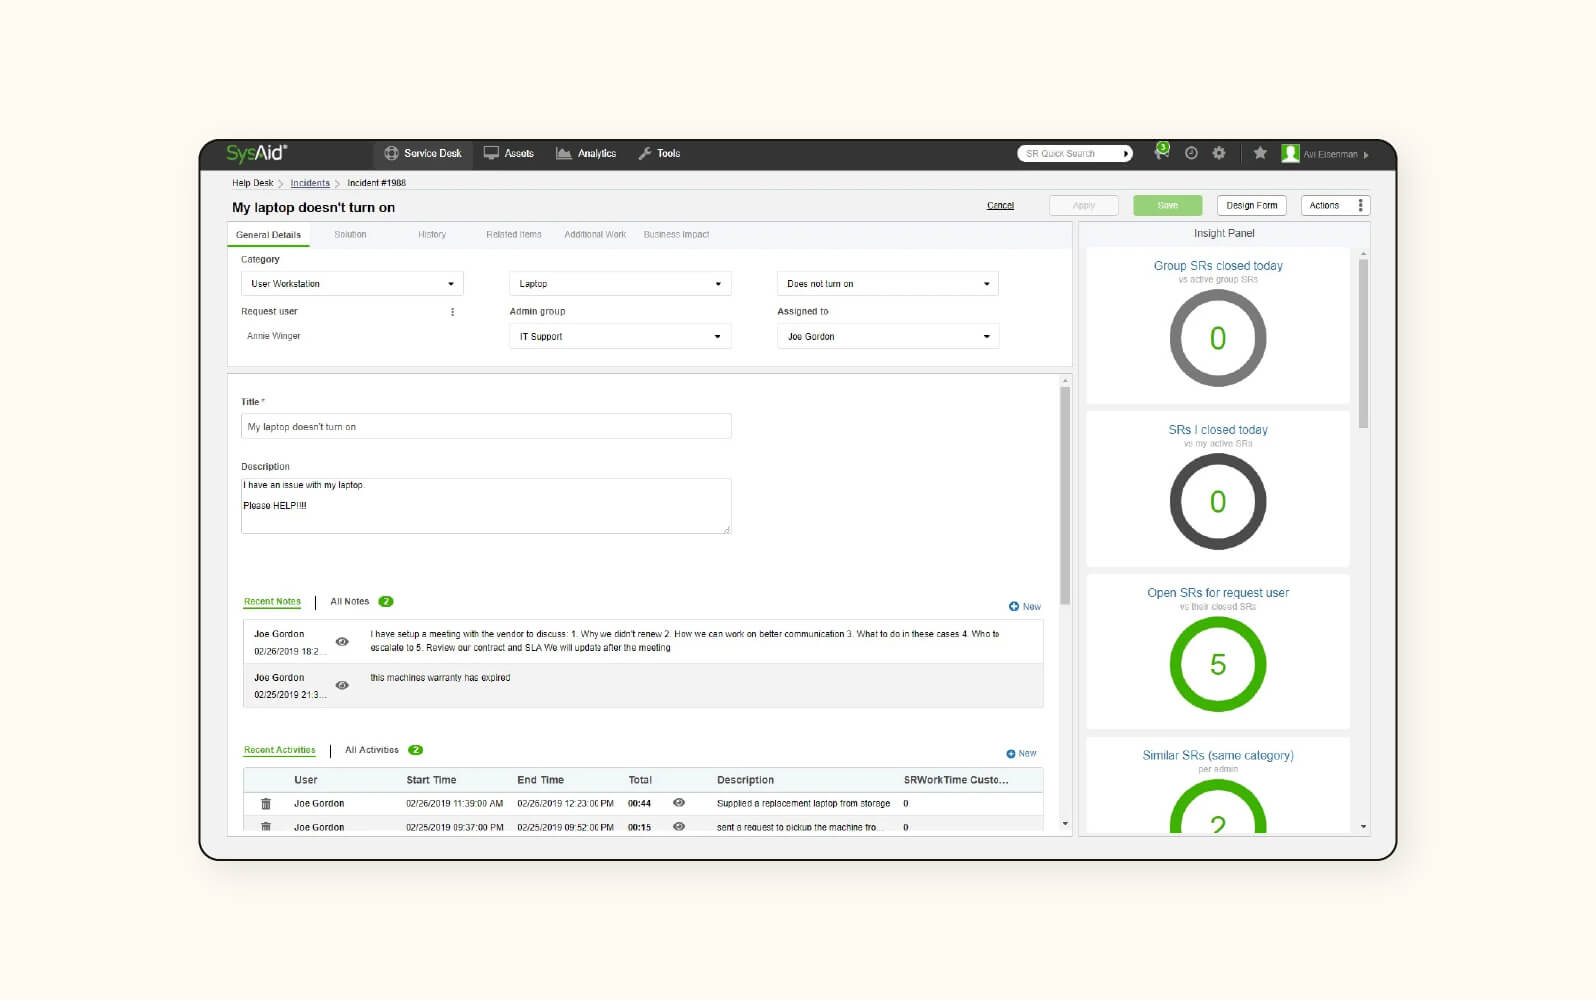The height and width of the screenshot is (1000, 1596).
Task: Click SRs I closed today gauge
Action: [x=1218, y=501]
